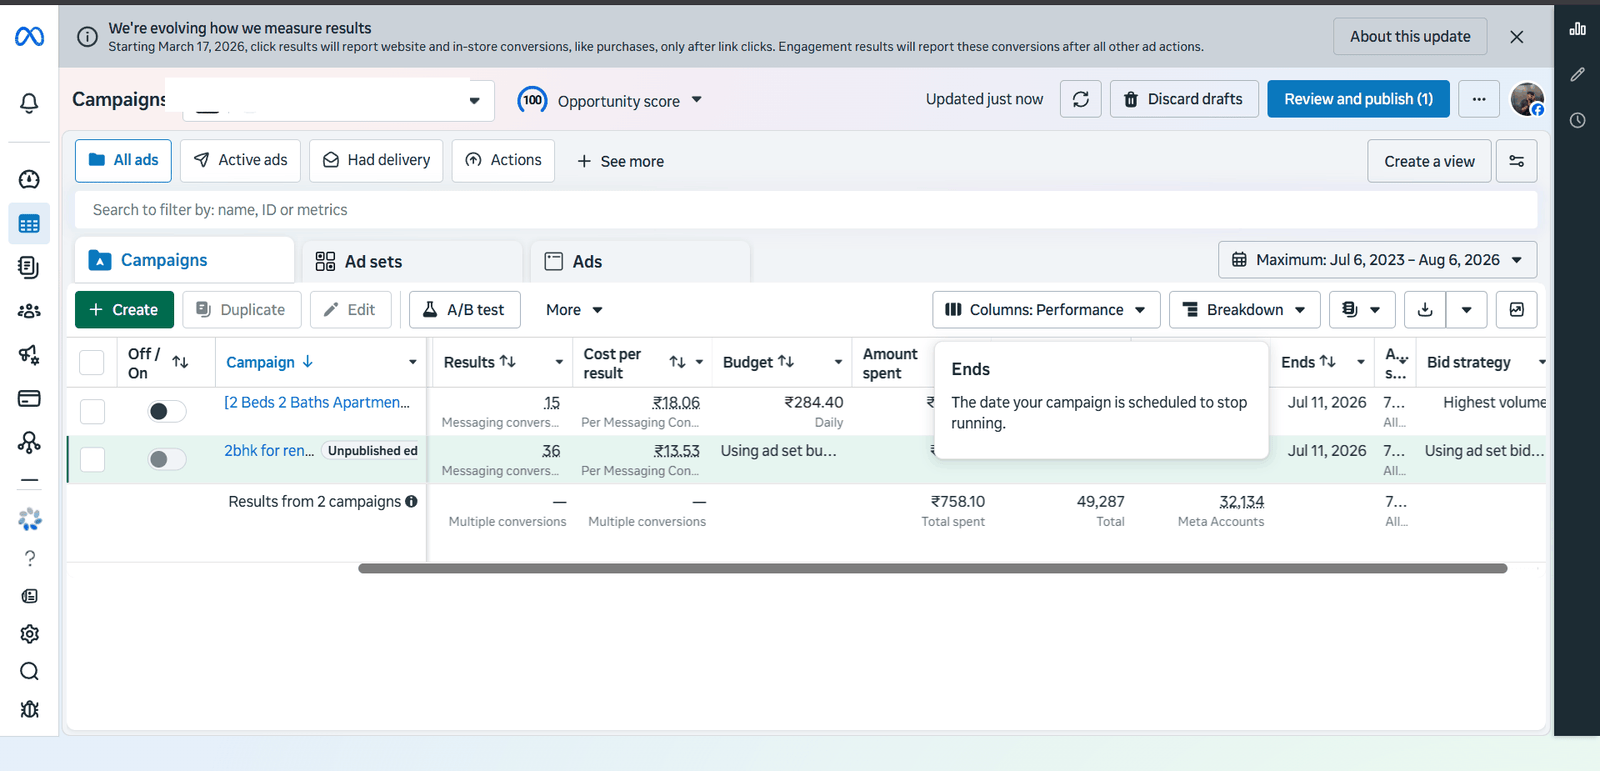Viewport: 1600px width, 771px height.
Task: Report a problem bug icon
Action: tap(29, 709)
